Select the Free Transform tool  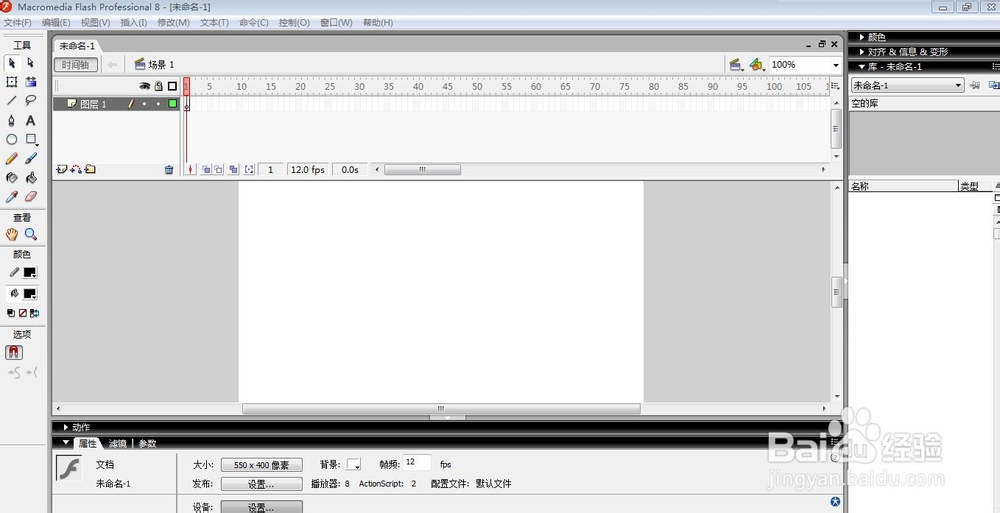pyautogui.click(x=11, y=82)
